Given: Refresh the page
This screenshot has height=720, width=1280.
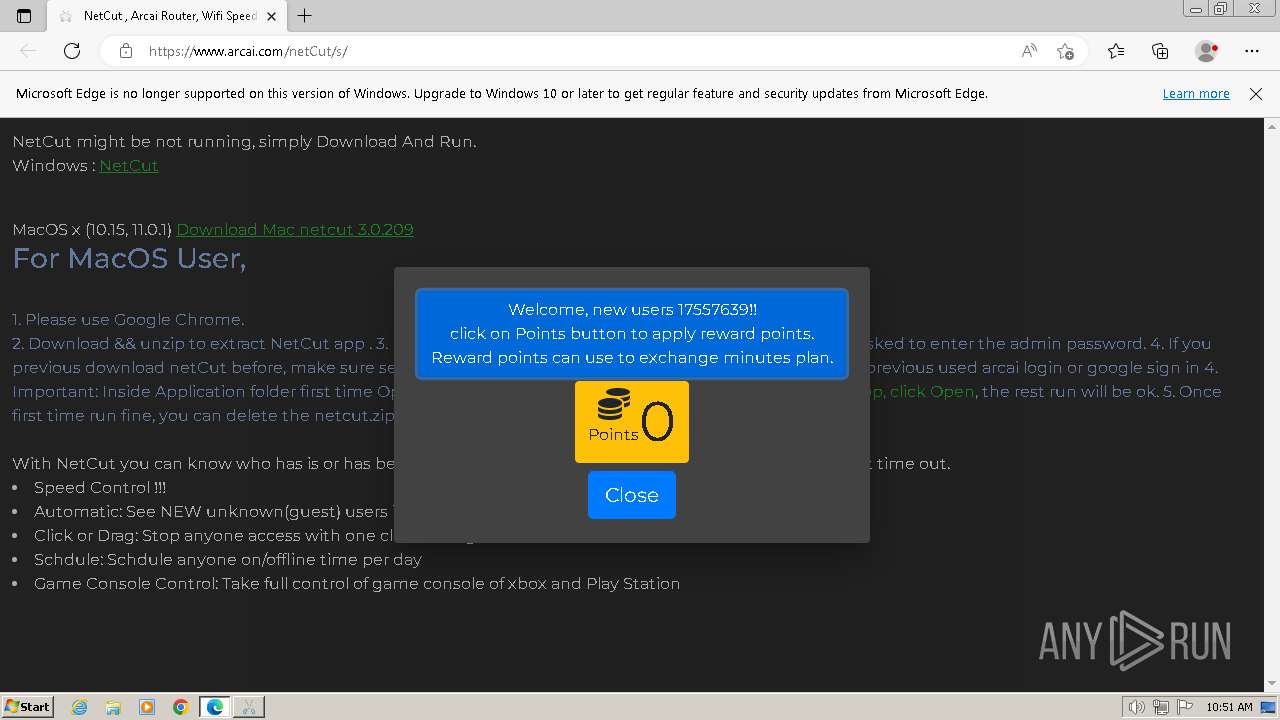Looking at the screenshot, I should coord(72,51).
